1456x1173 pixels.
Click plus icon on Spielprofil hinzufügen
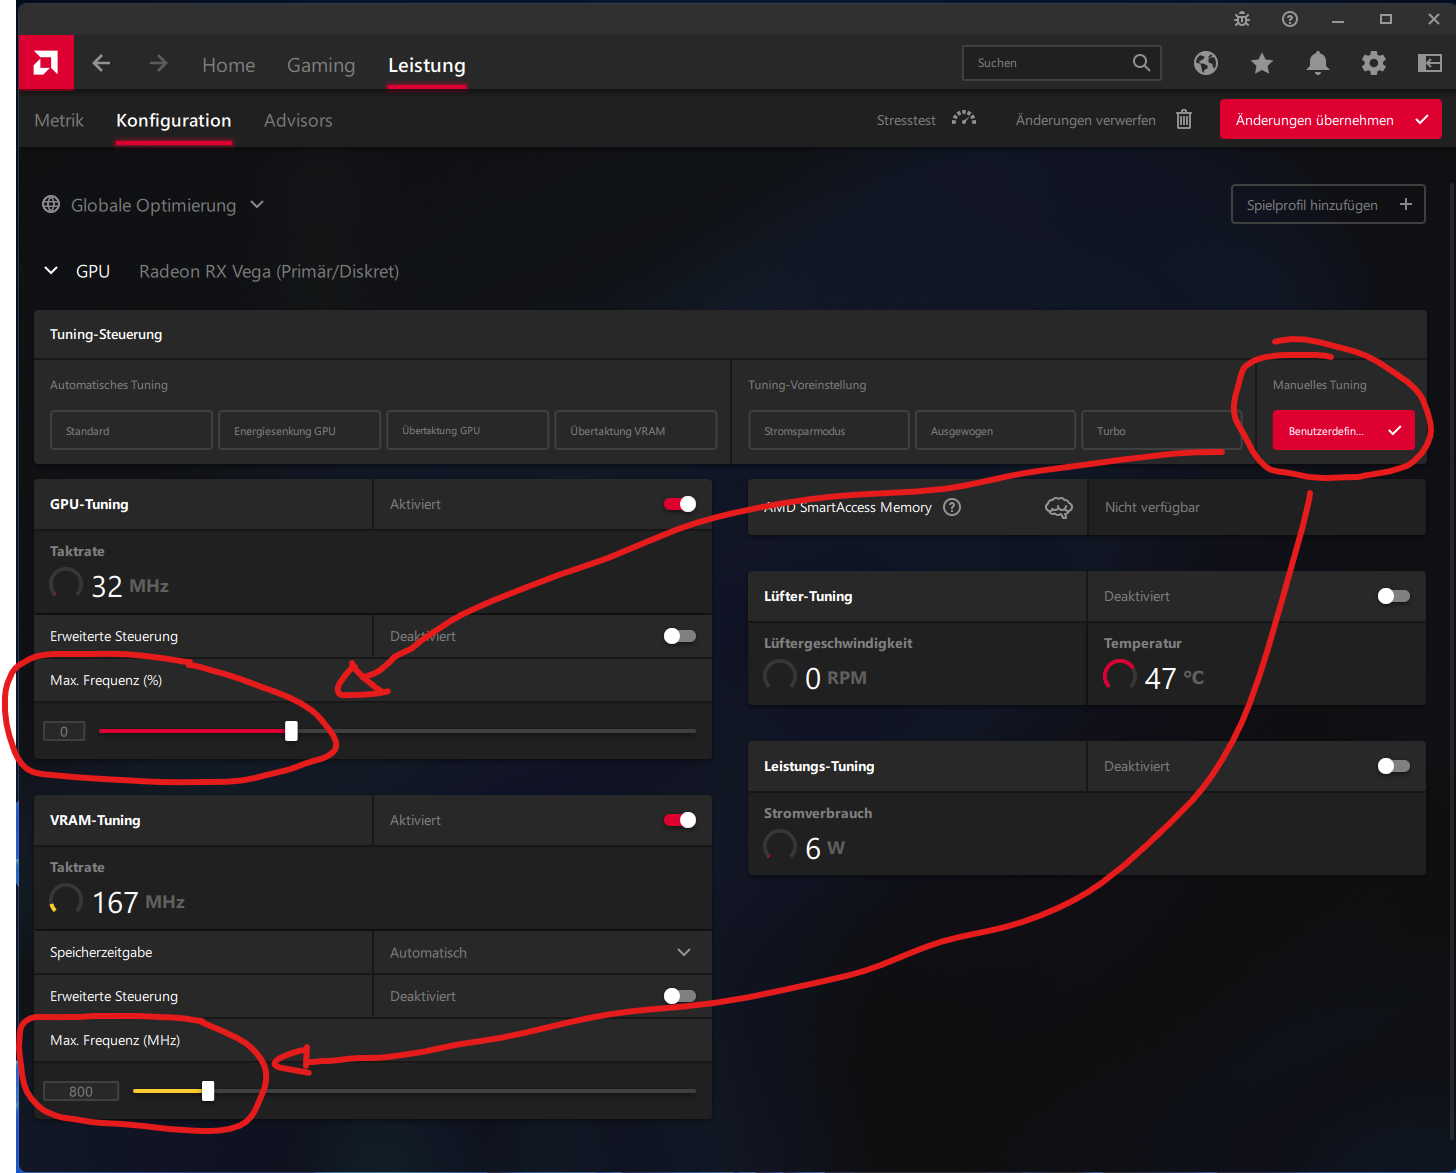1406,204
